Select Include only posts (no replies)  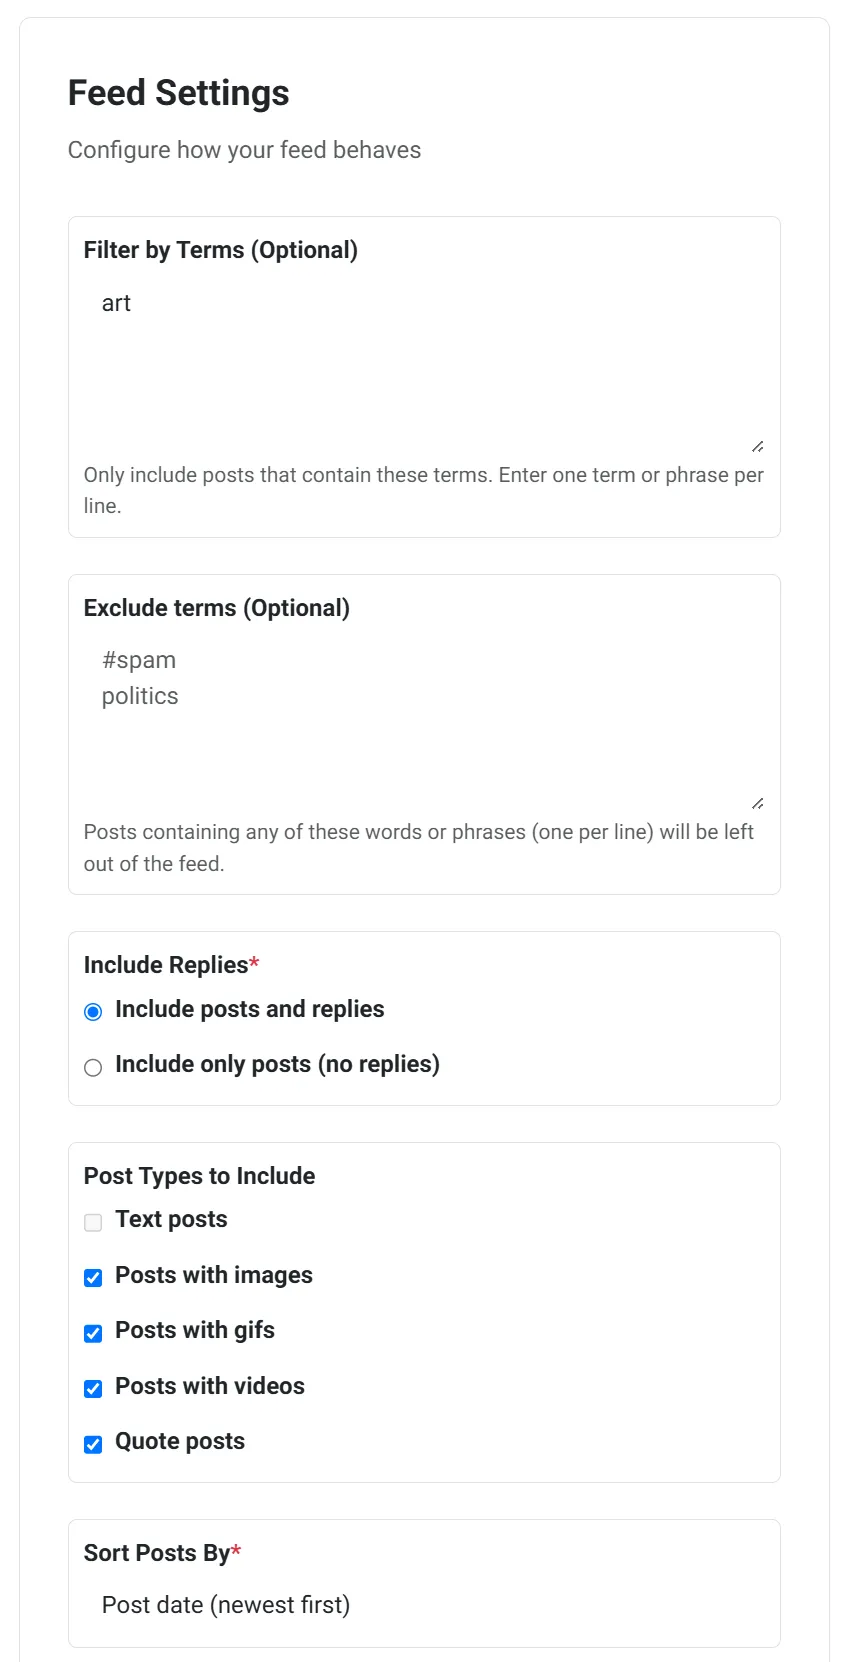pos(93,1068)
